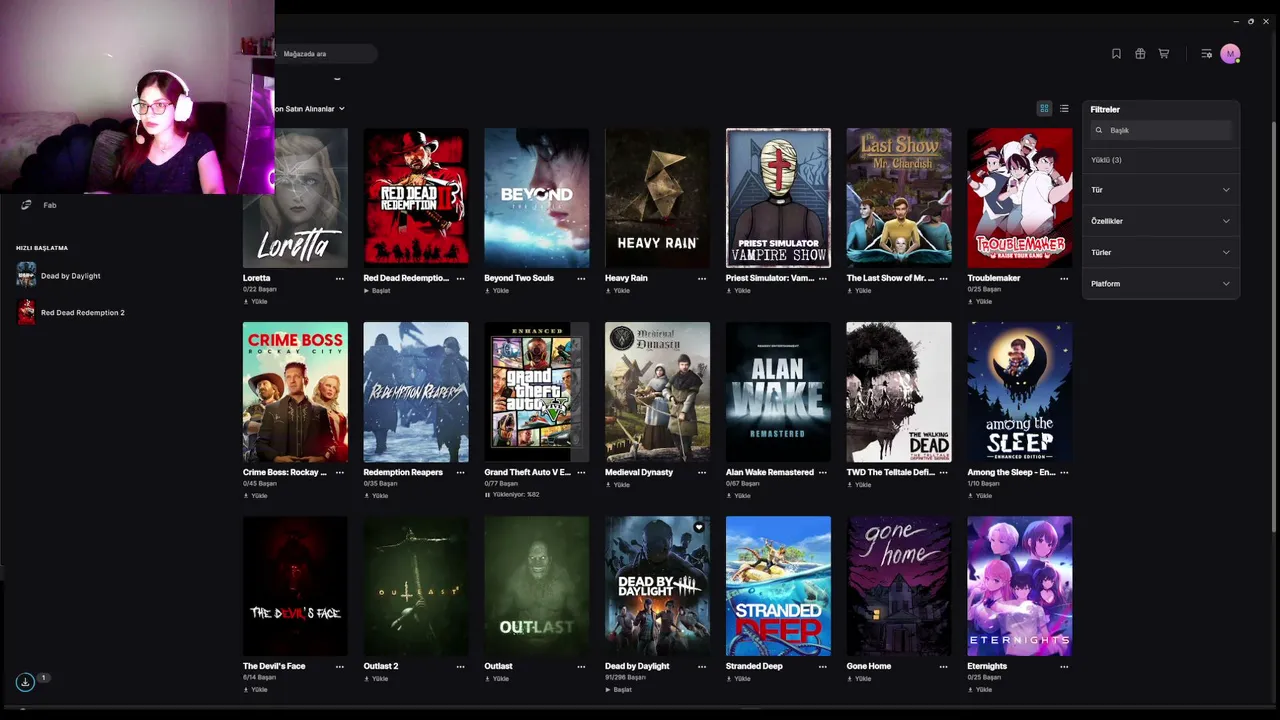Expand the Tür filter section

(x=1160, y=190)
